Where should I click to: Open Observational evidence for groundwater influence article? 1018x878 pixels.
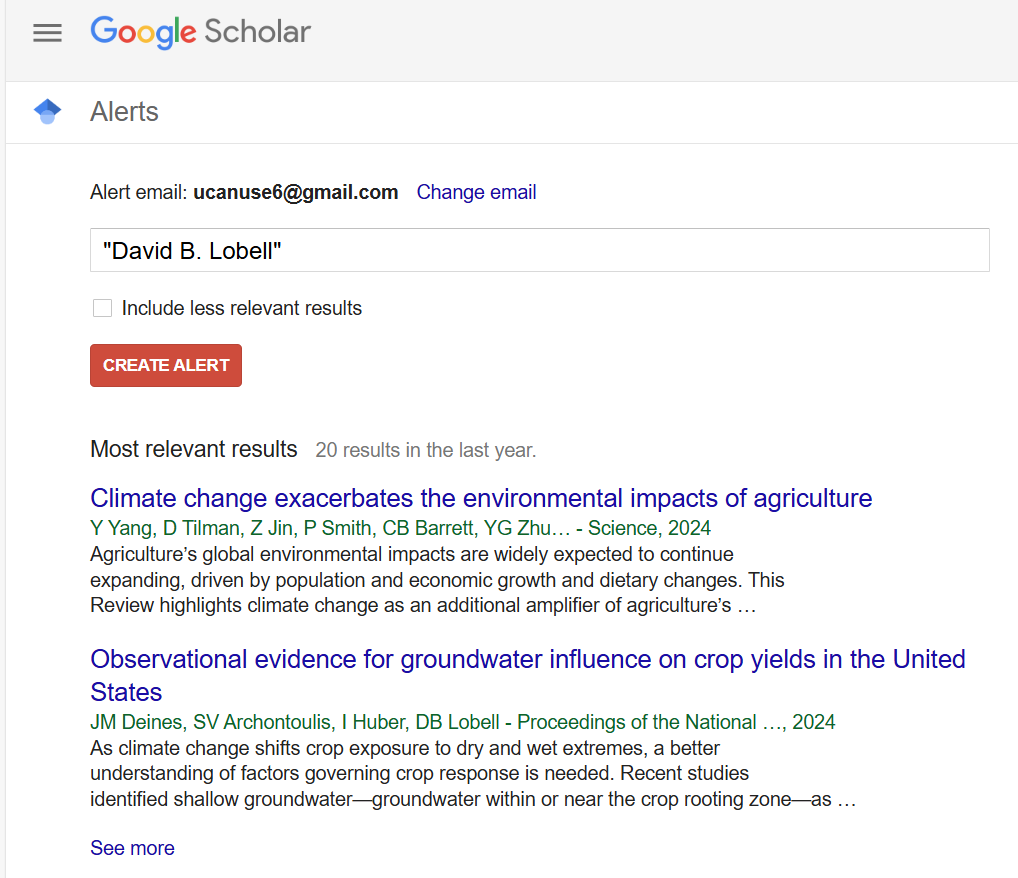click(528, 675)
